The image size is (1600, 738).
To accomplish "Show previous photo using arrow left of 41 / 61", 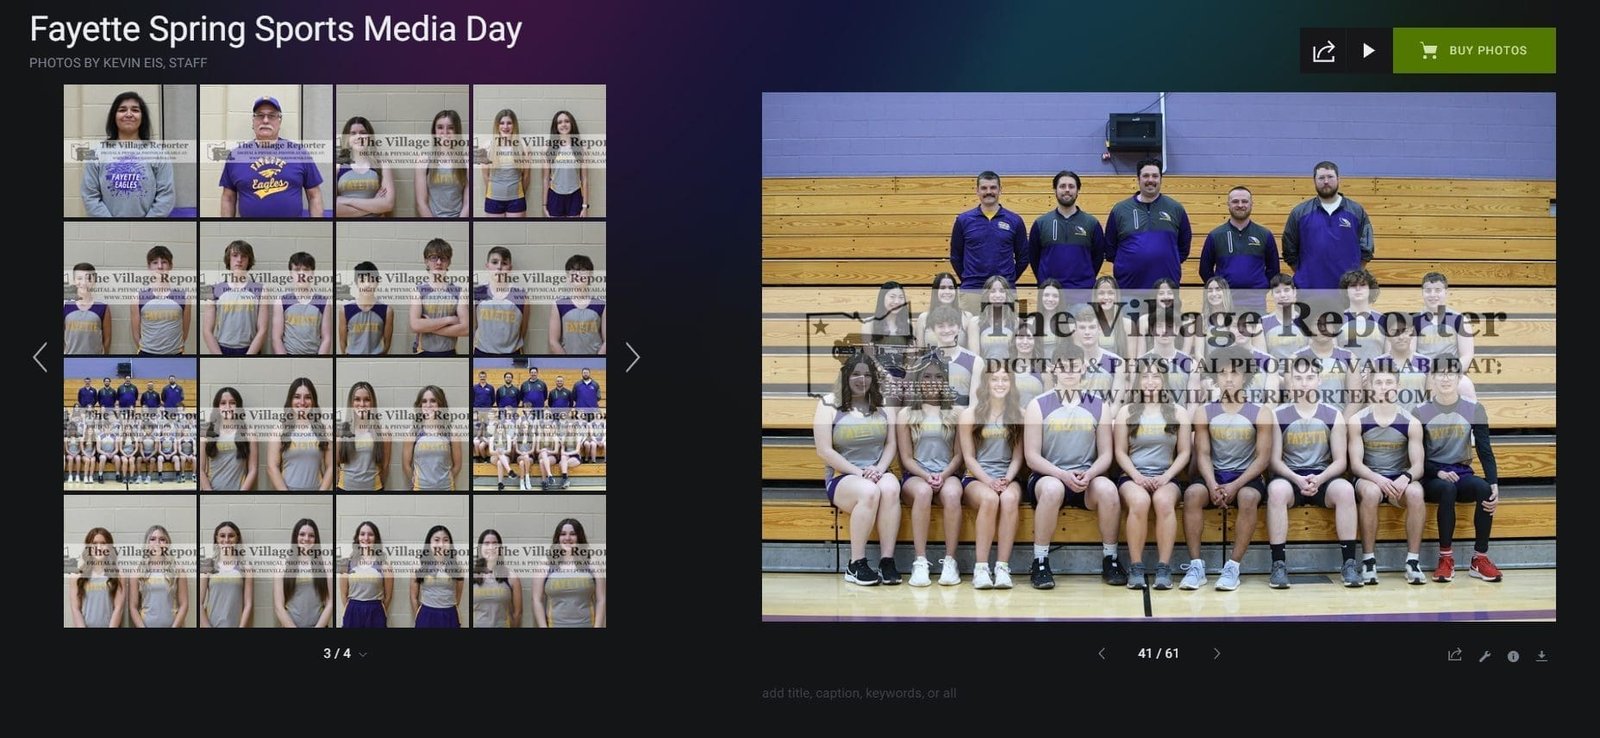I will point(1101,654).
